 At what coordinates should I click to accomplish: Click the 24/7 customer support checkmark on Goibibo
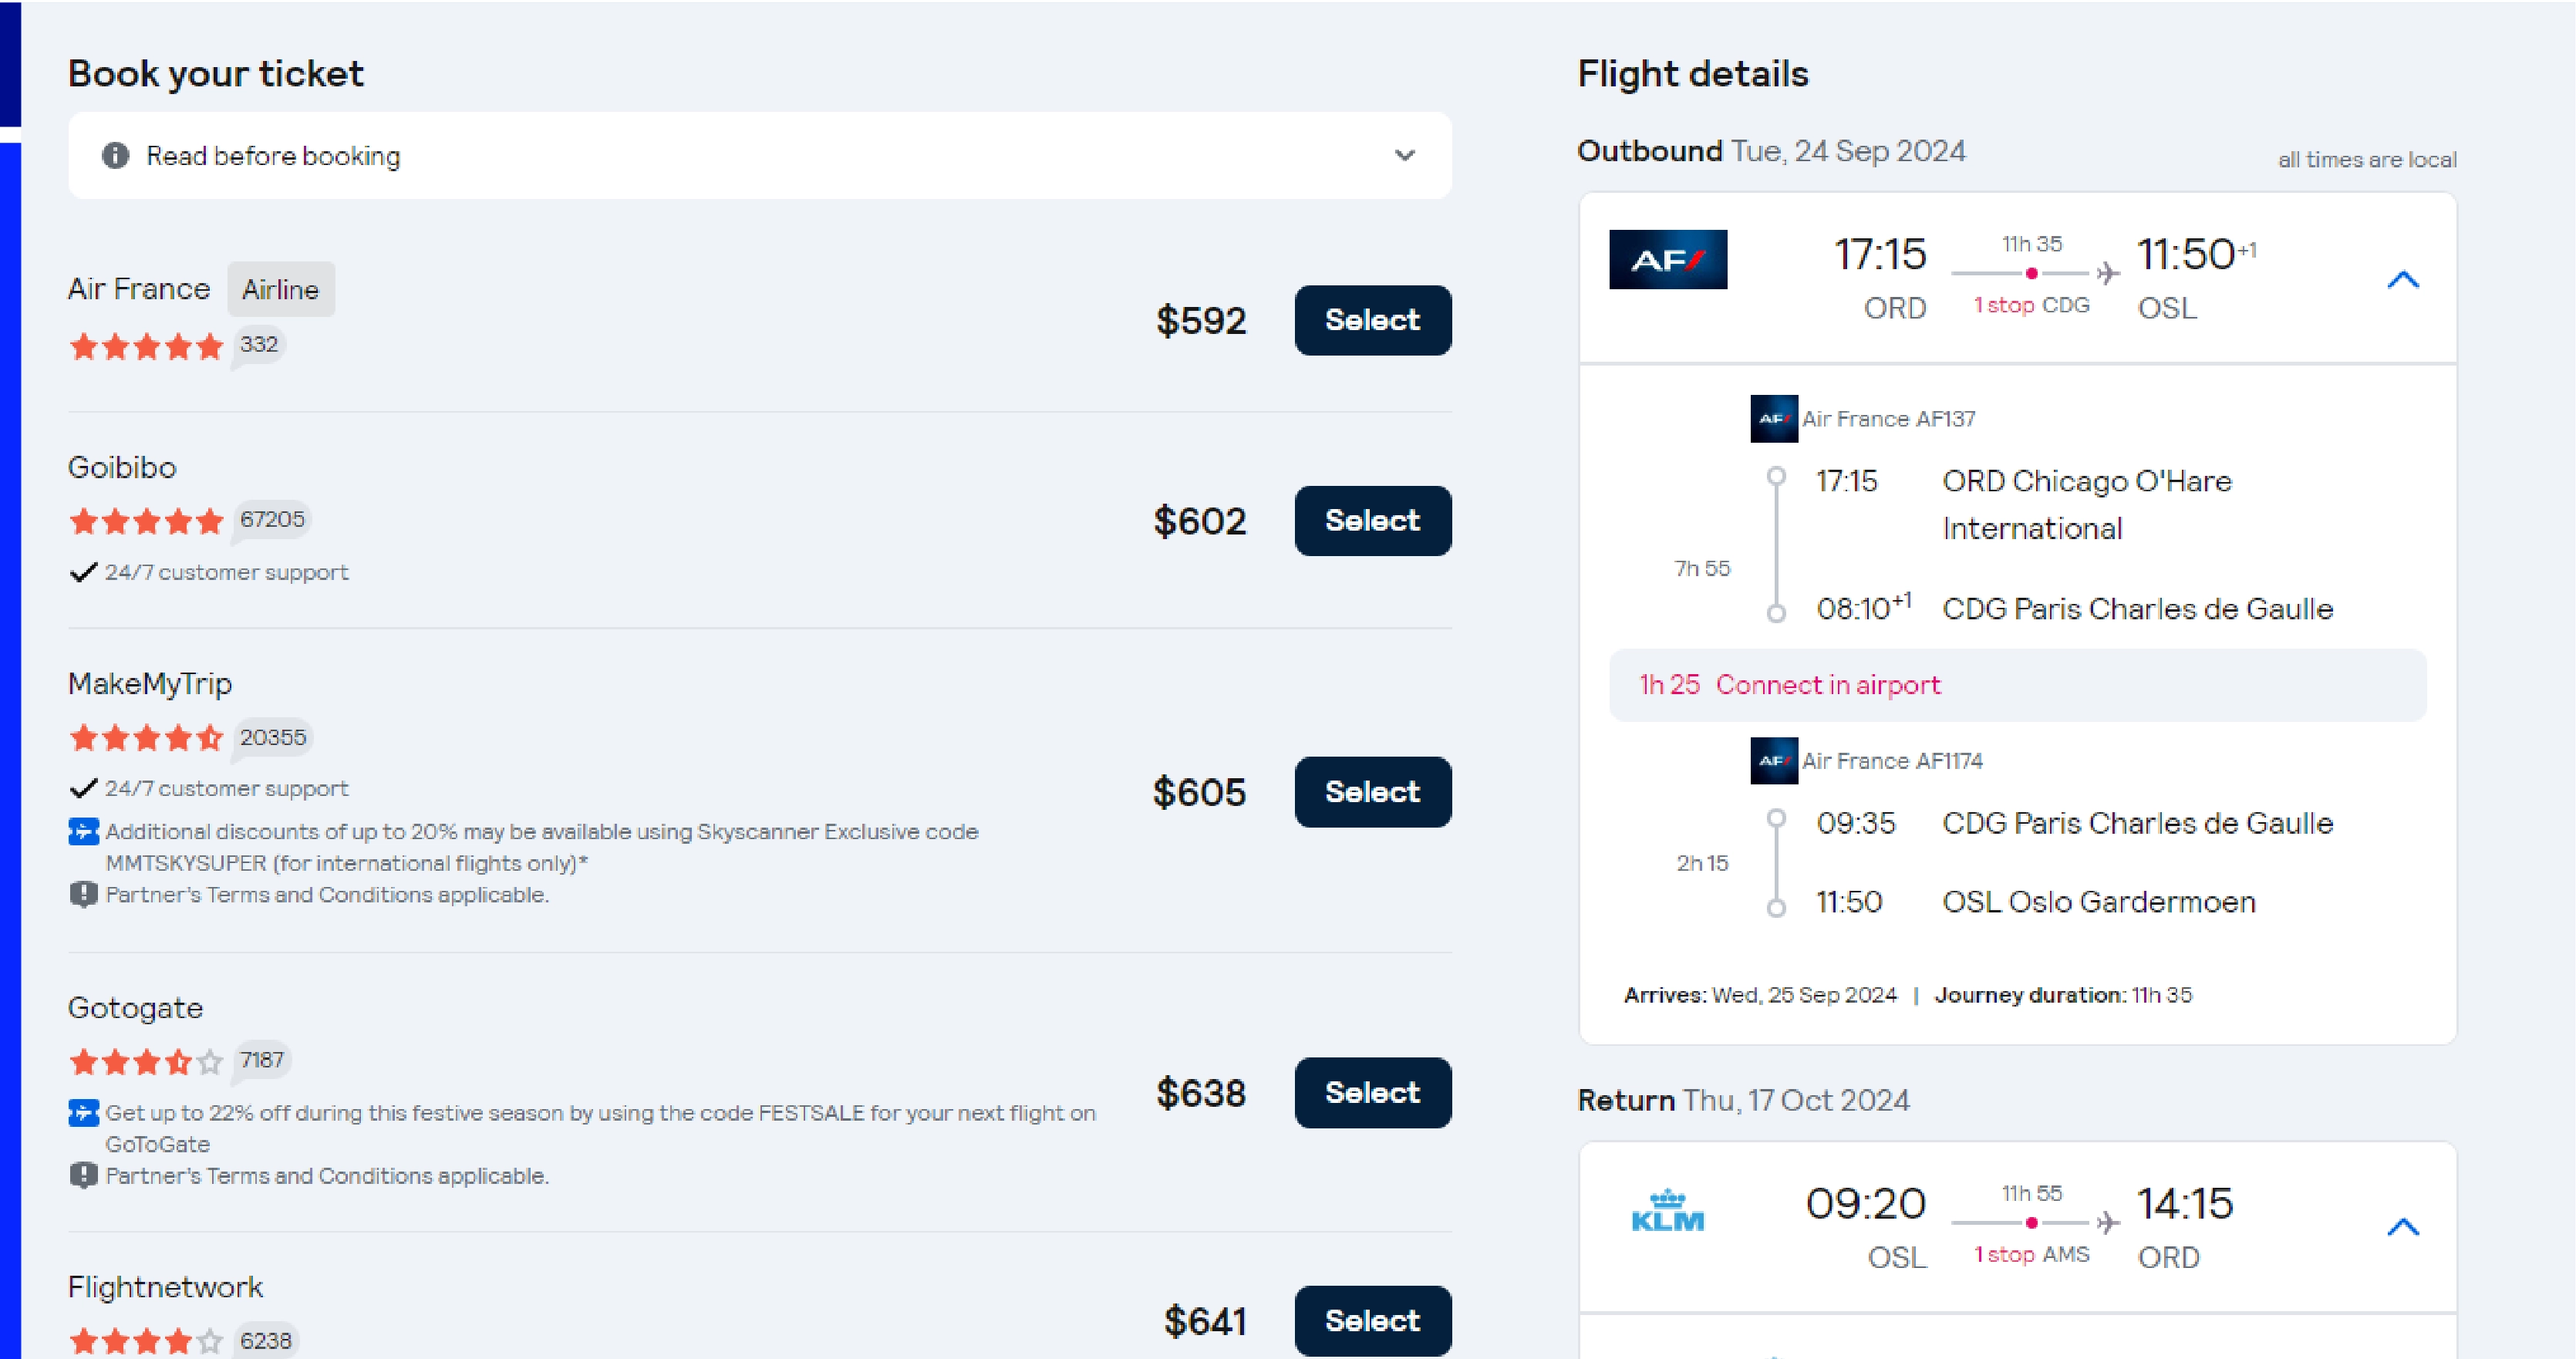pos(82,571)
